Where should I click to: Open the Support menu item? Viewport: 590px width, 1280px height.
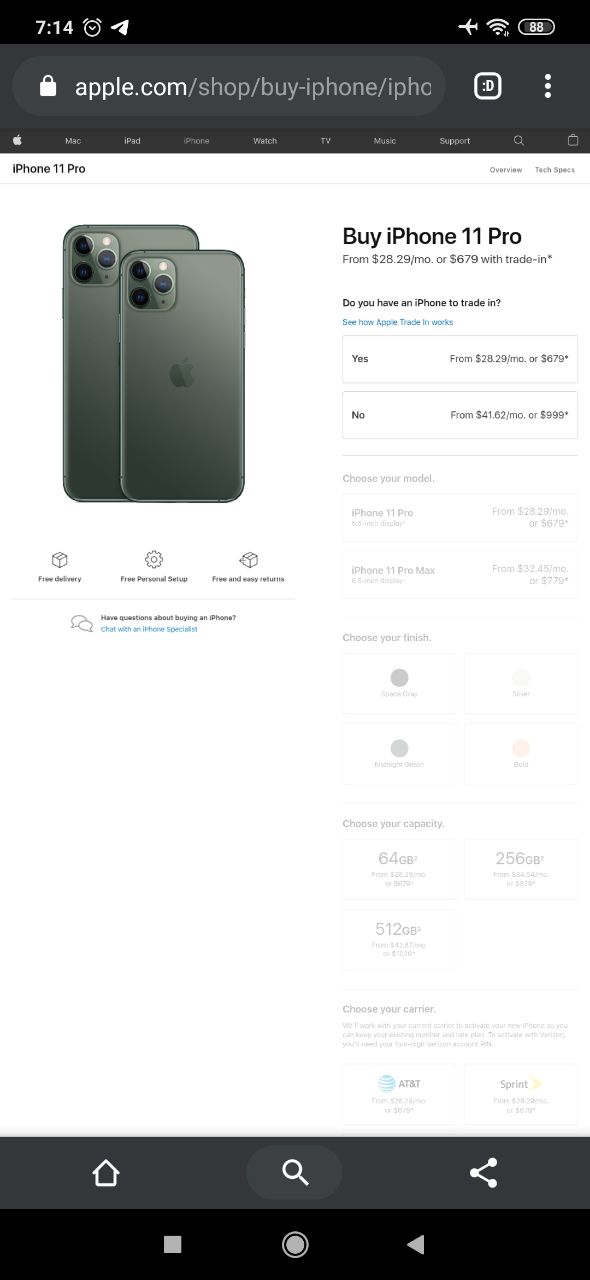coord(455,141)
